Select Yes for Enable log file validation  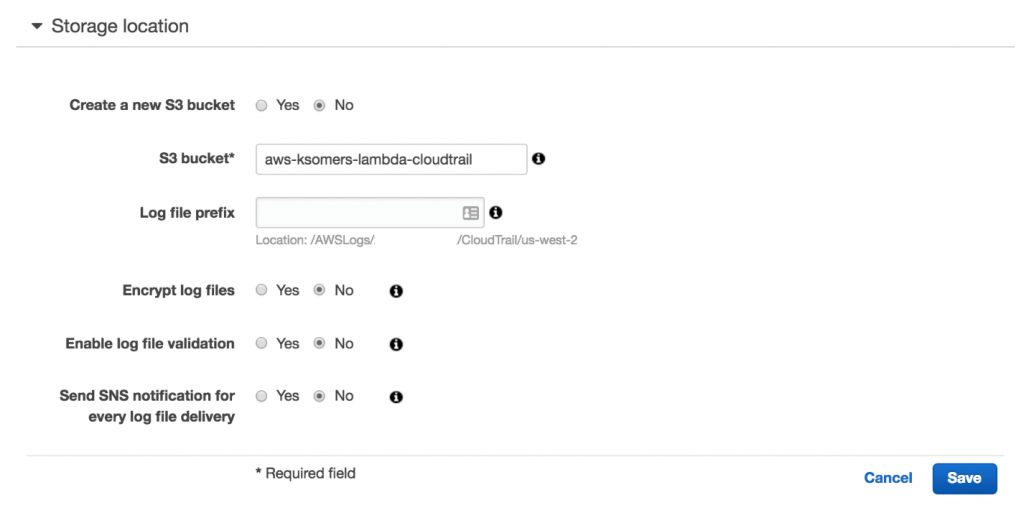point(262,344)
